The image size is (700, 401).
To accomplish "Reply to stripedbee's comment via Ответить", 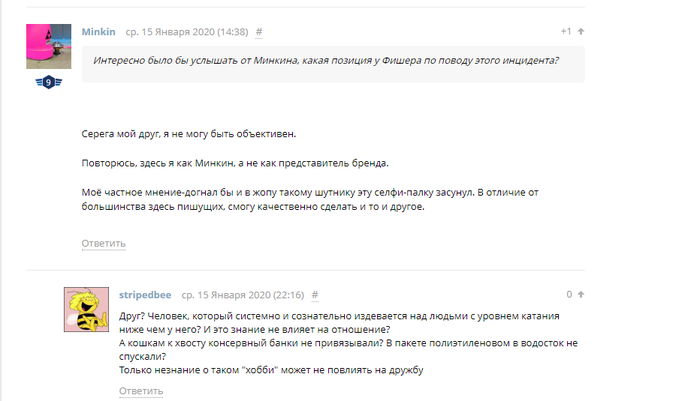I will point(141,391).
